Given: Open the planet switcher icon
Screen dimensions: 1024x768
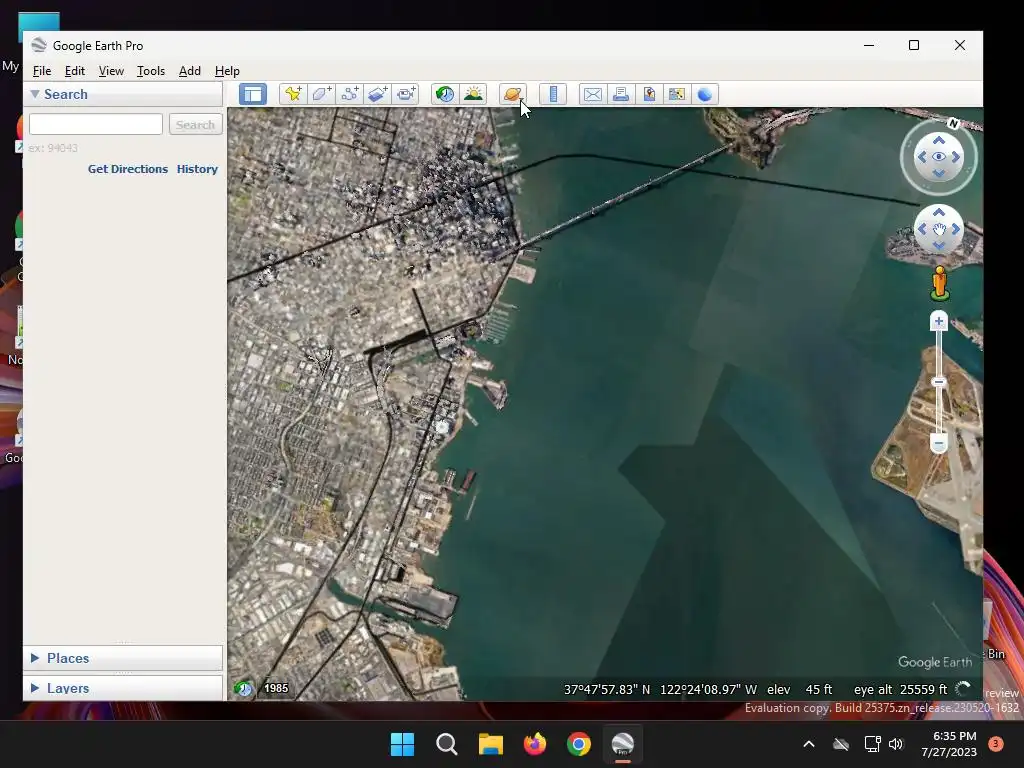Looking at the screenshot, I should (513, 94).
